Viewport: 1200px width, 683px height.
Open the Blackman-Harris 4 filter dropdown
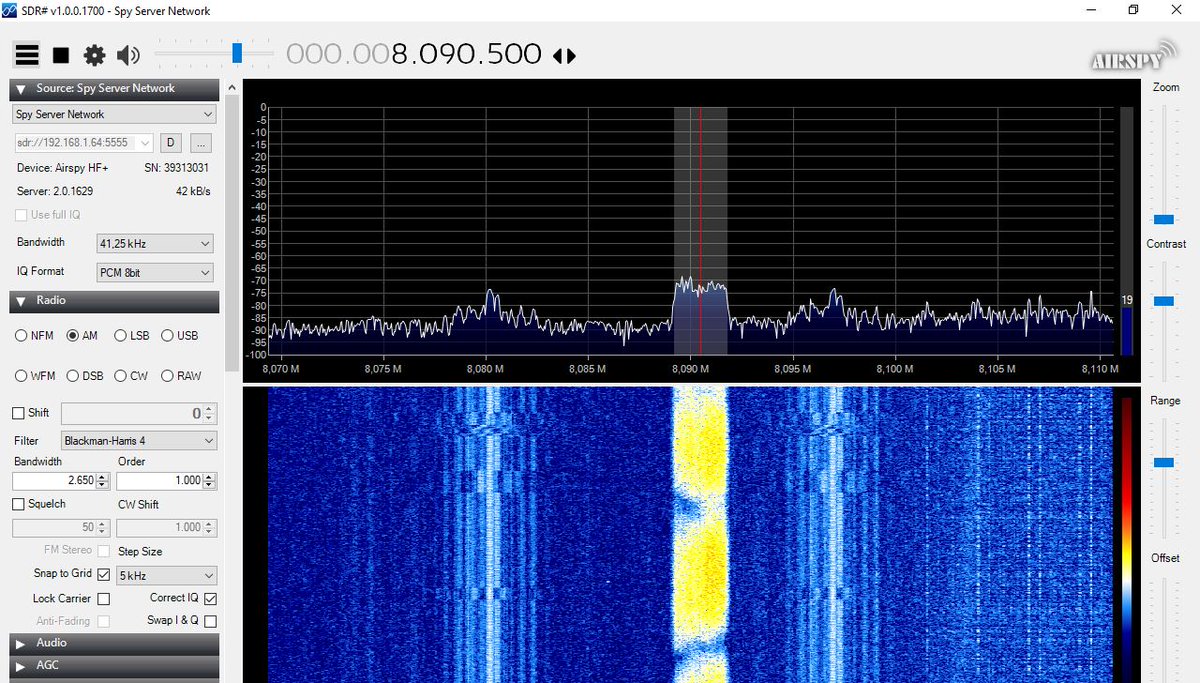pos(137,440)
